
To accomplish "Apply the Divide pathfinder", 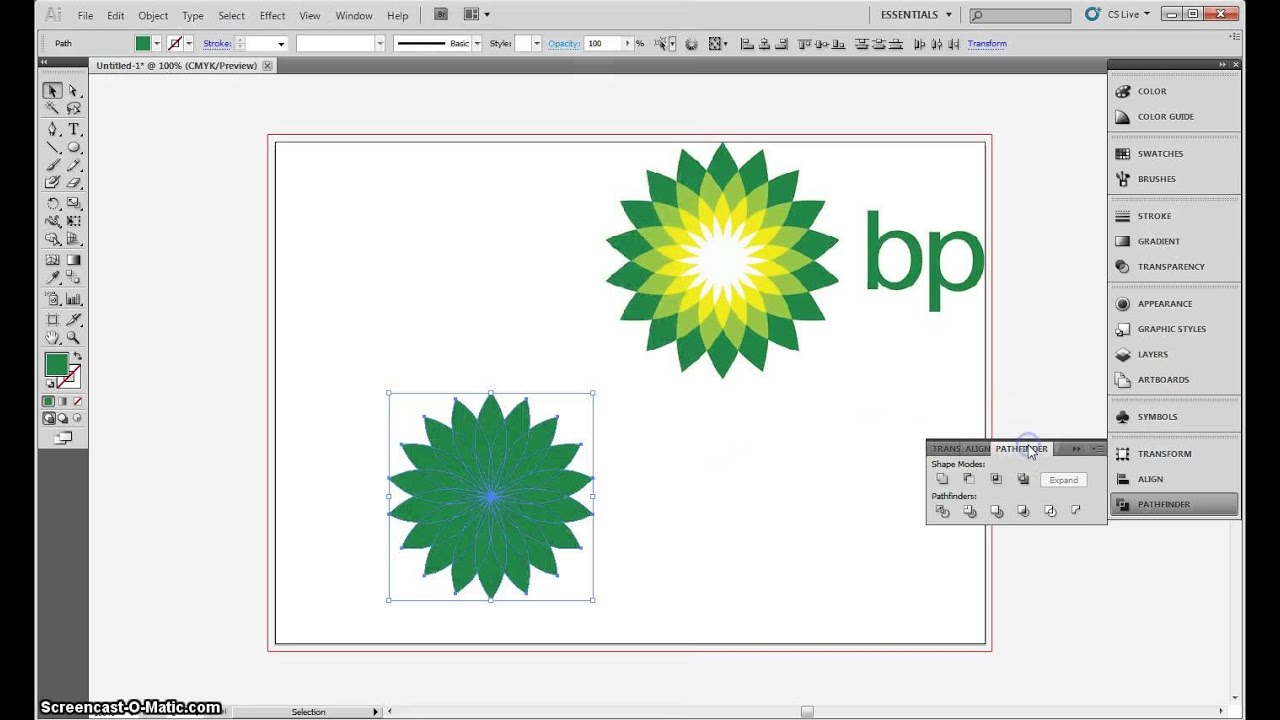I will [x=942, y=511].
